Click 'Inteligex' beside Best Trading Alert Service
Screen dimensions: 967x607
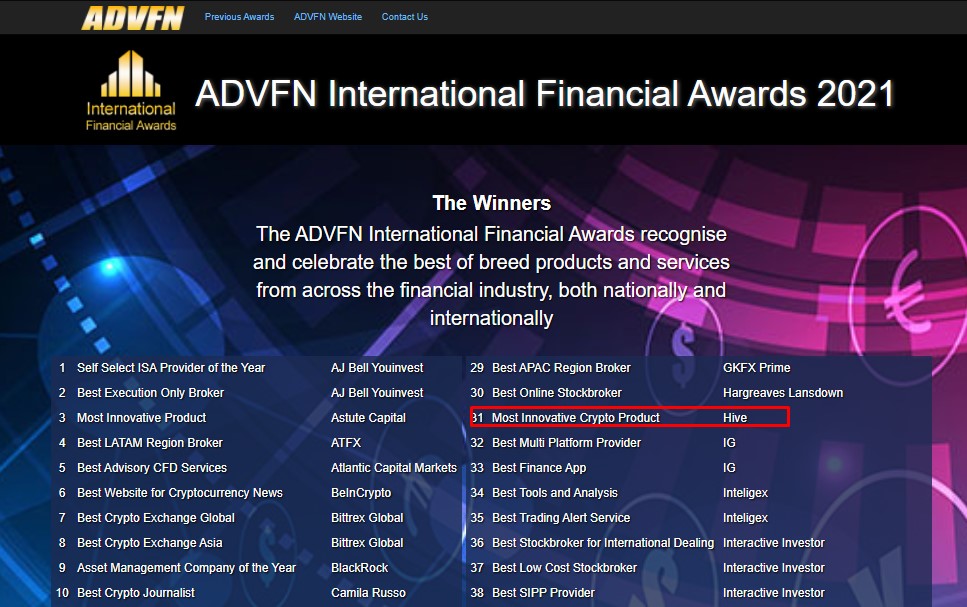746,518
